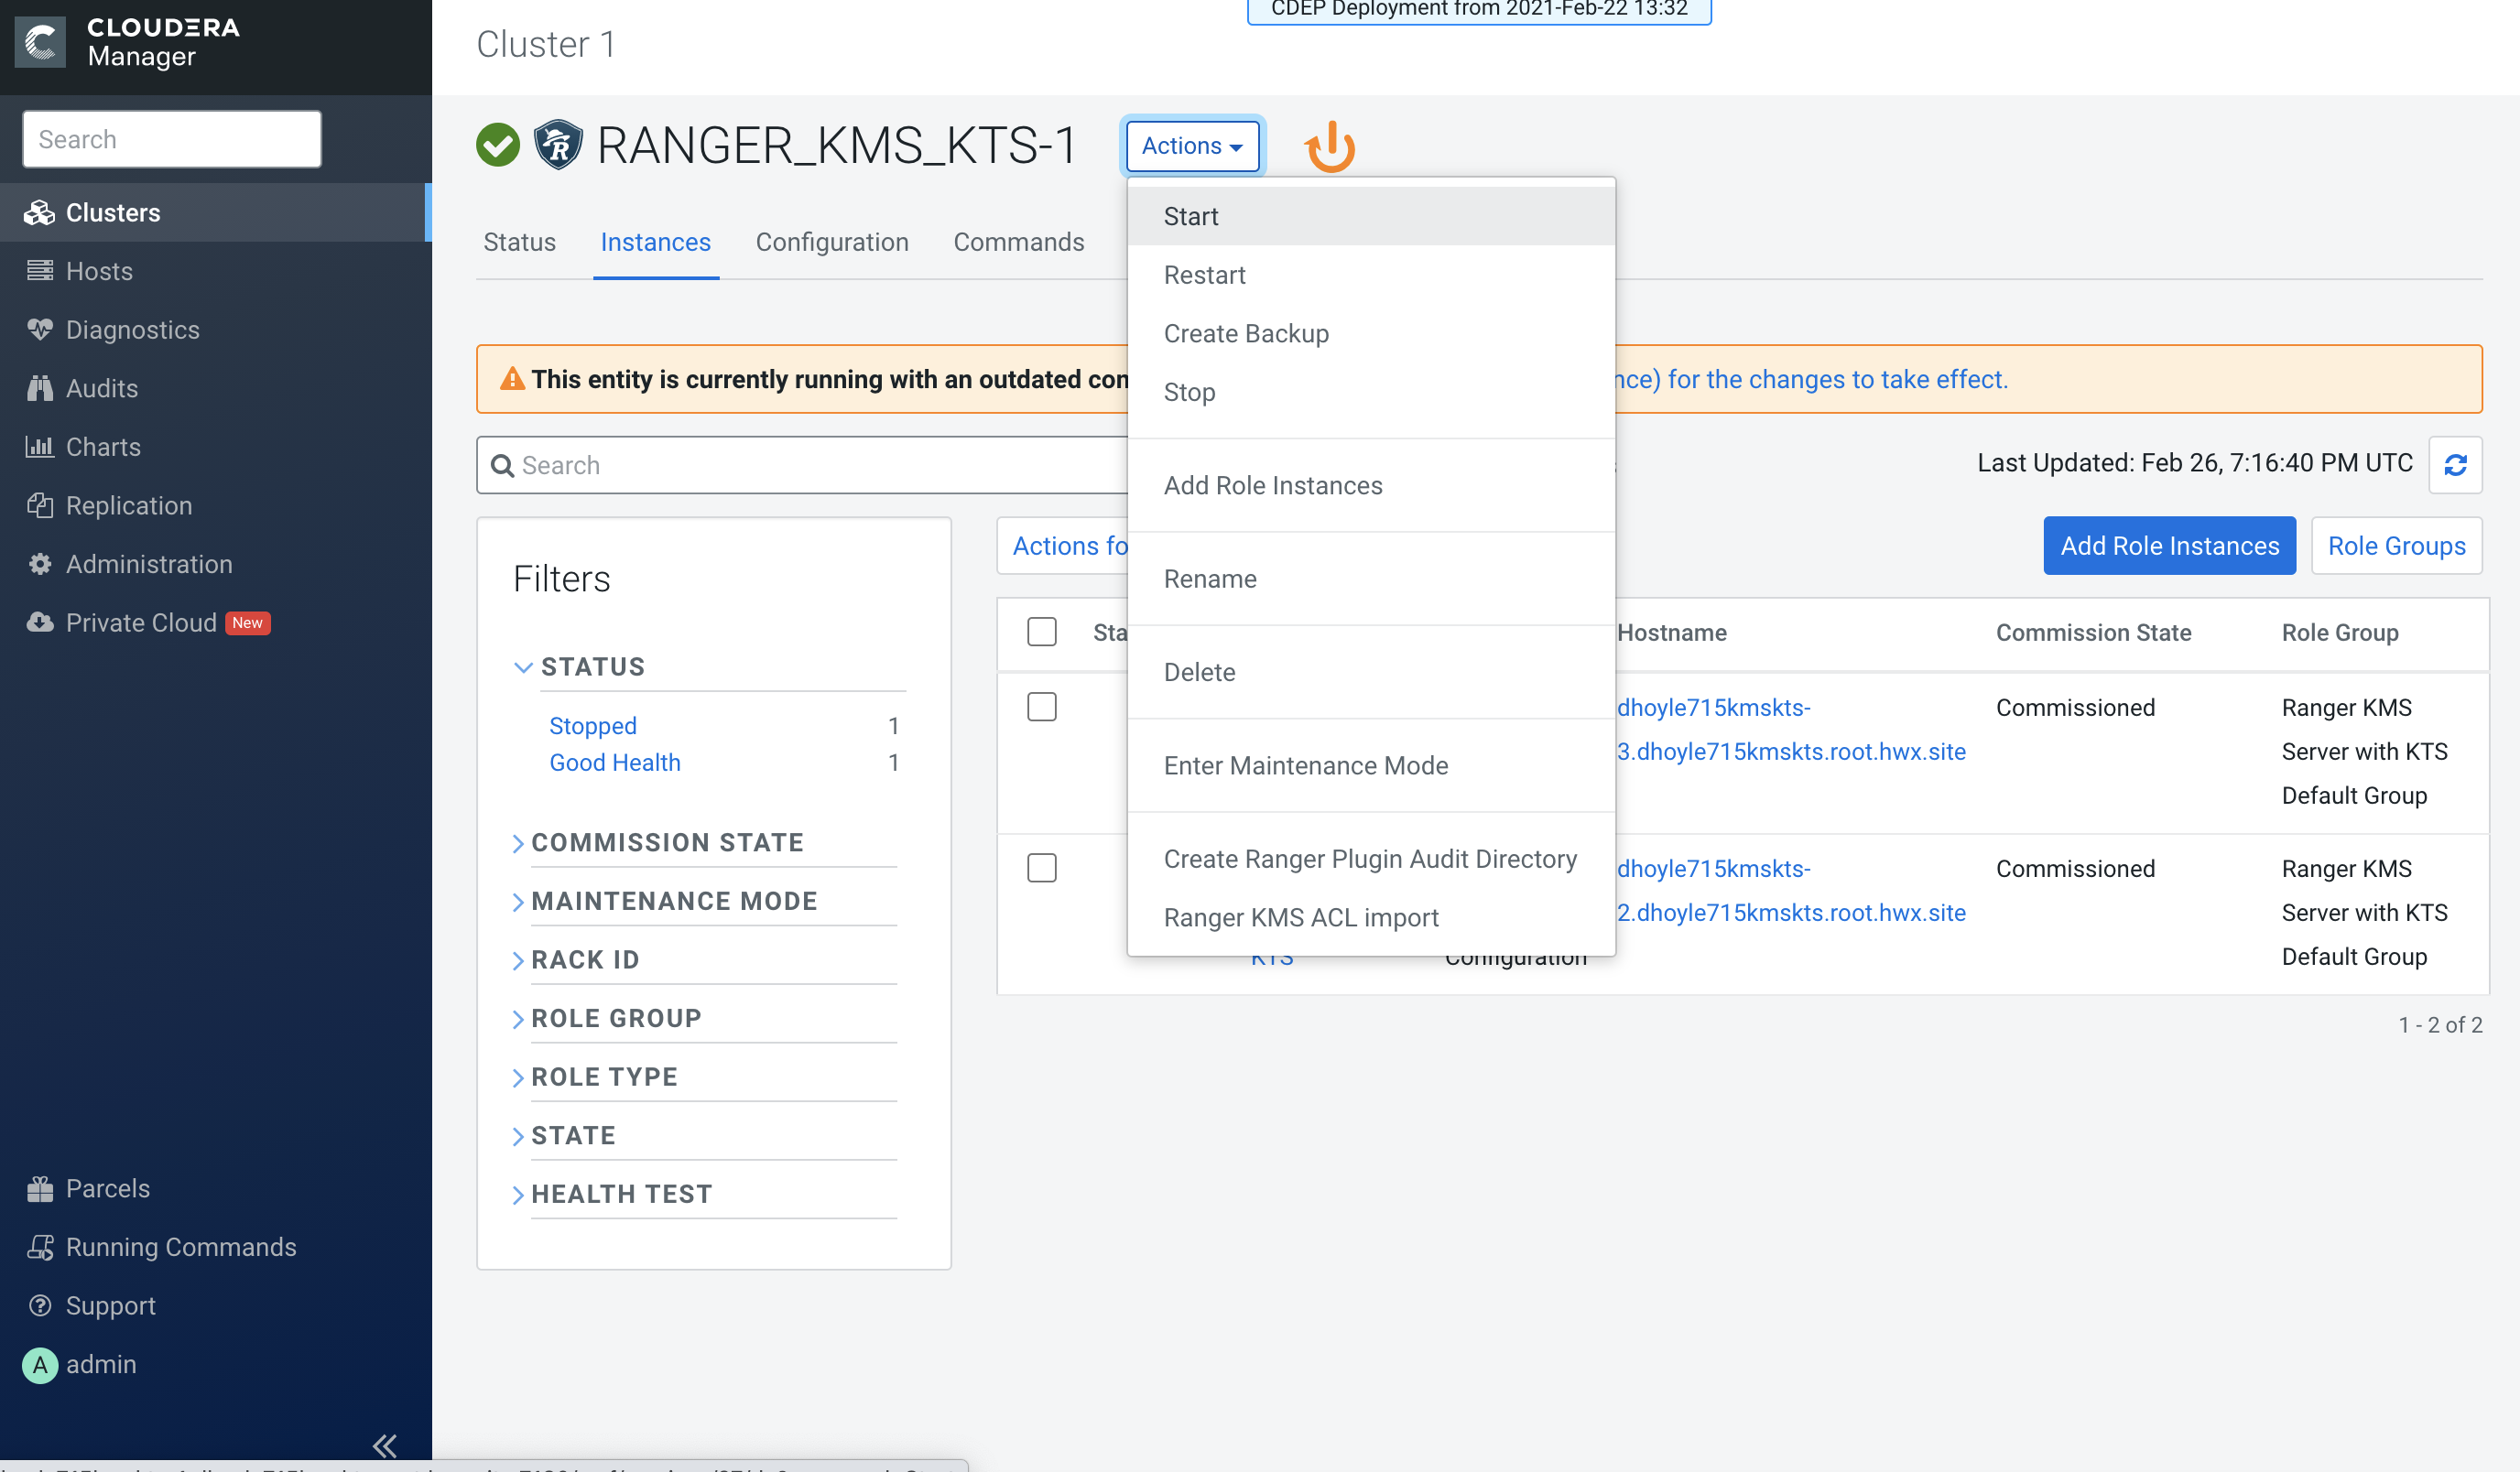This screenshot has width=2520, height=1472.
Task: Collapse the sidebar with double chevron
Action: (385, 1445)
